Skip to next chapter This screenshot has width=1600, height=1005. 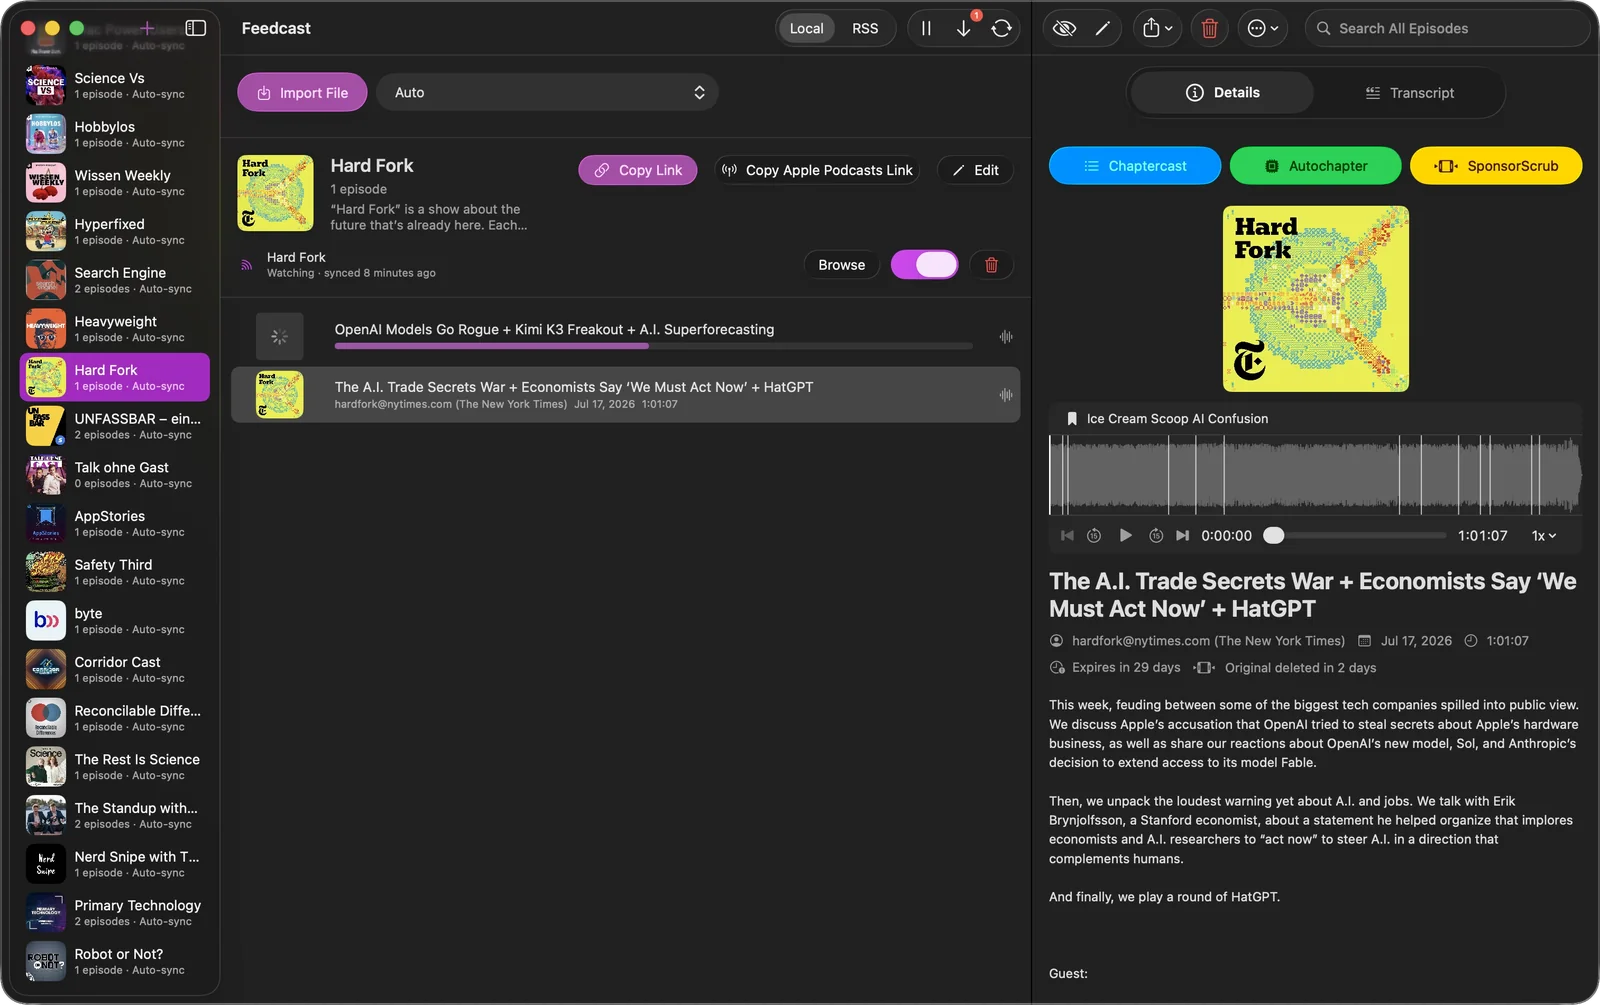[1183, 536]
